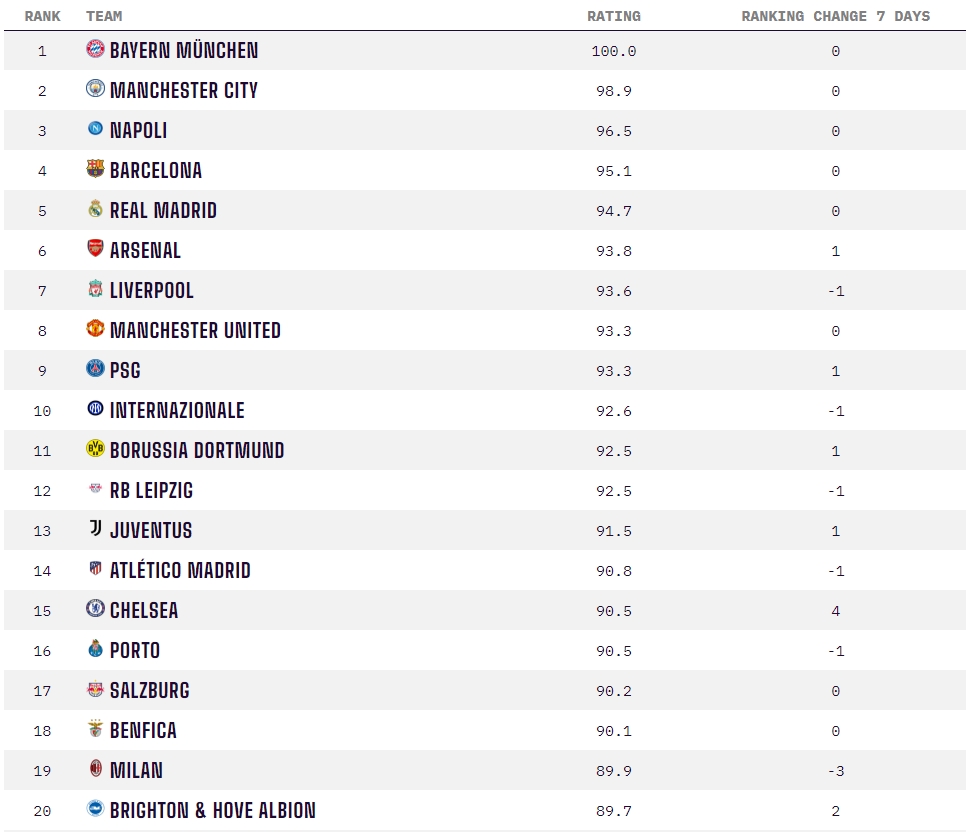
Task: Sort by Ranking Change 7 Days header
Action: (835, 16)
